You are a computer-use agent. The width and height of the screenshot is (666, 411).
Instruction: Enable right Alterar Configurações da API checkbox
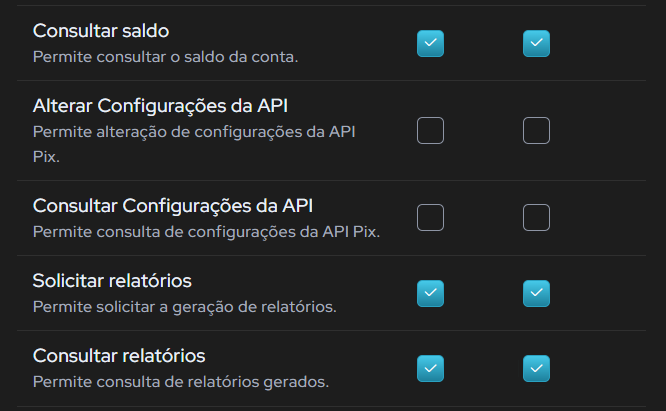click(x=536, y=130)
